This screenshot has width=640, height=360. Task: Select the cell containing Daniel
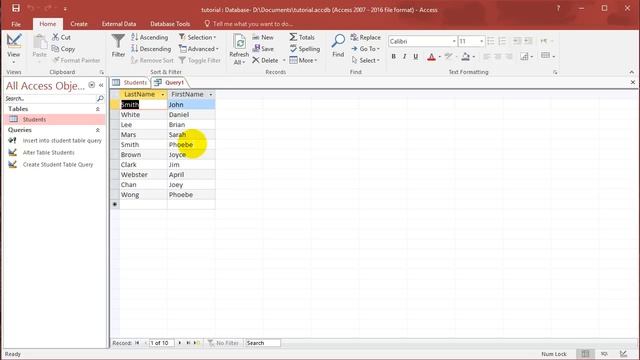pos(191,115)
